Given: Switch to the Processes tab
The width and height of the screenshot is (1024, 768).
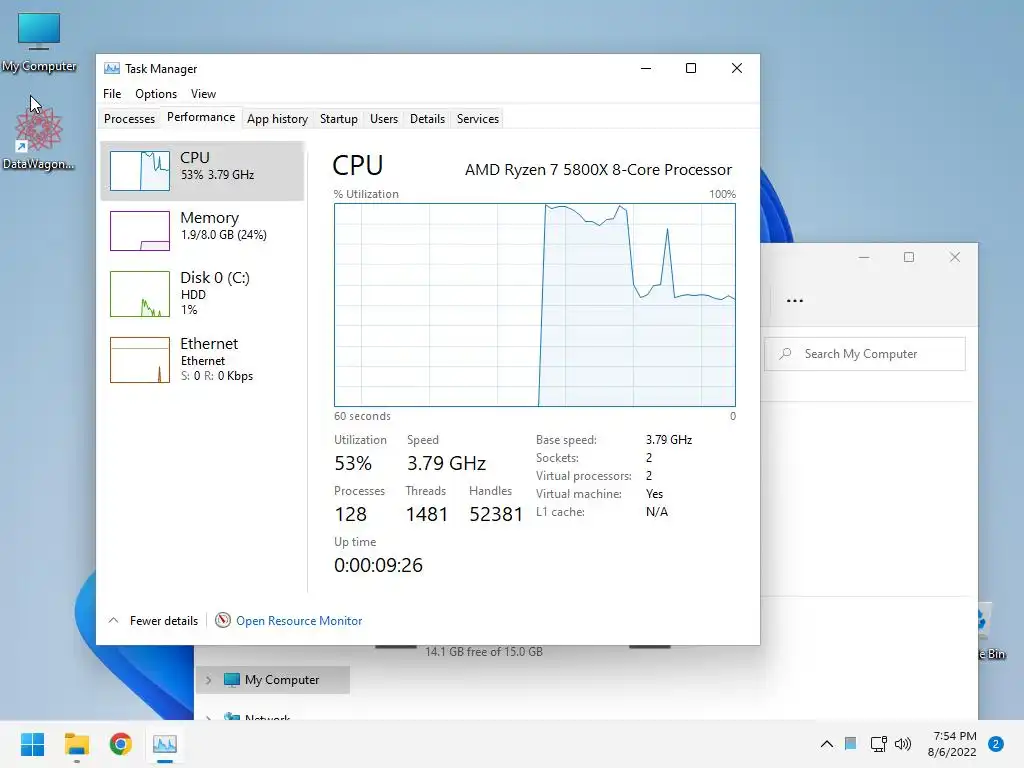Looking at the screenshot, I should 129,119.
